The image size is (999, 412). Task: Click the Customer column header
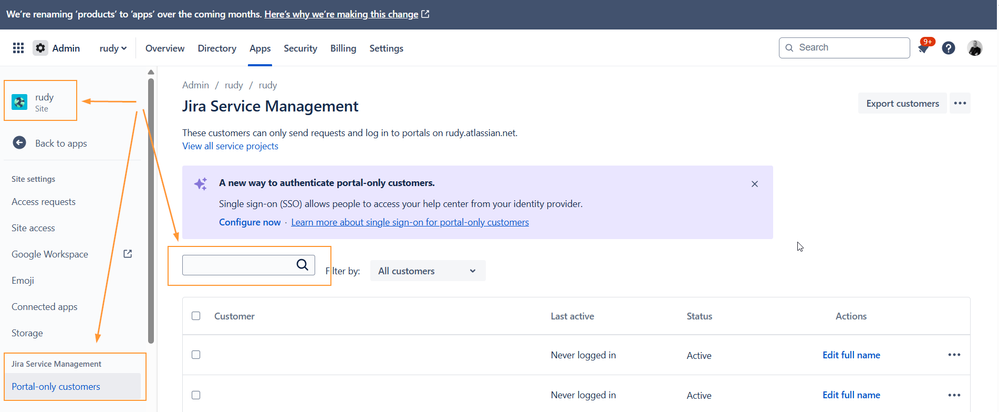click(x=234, y=316)
